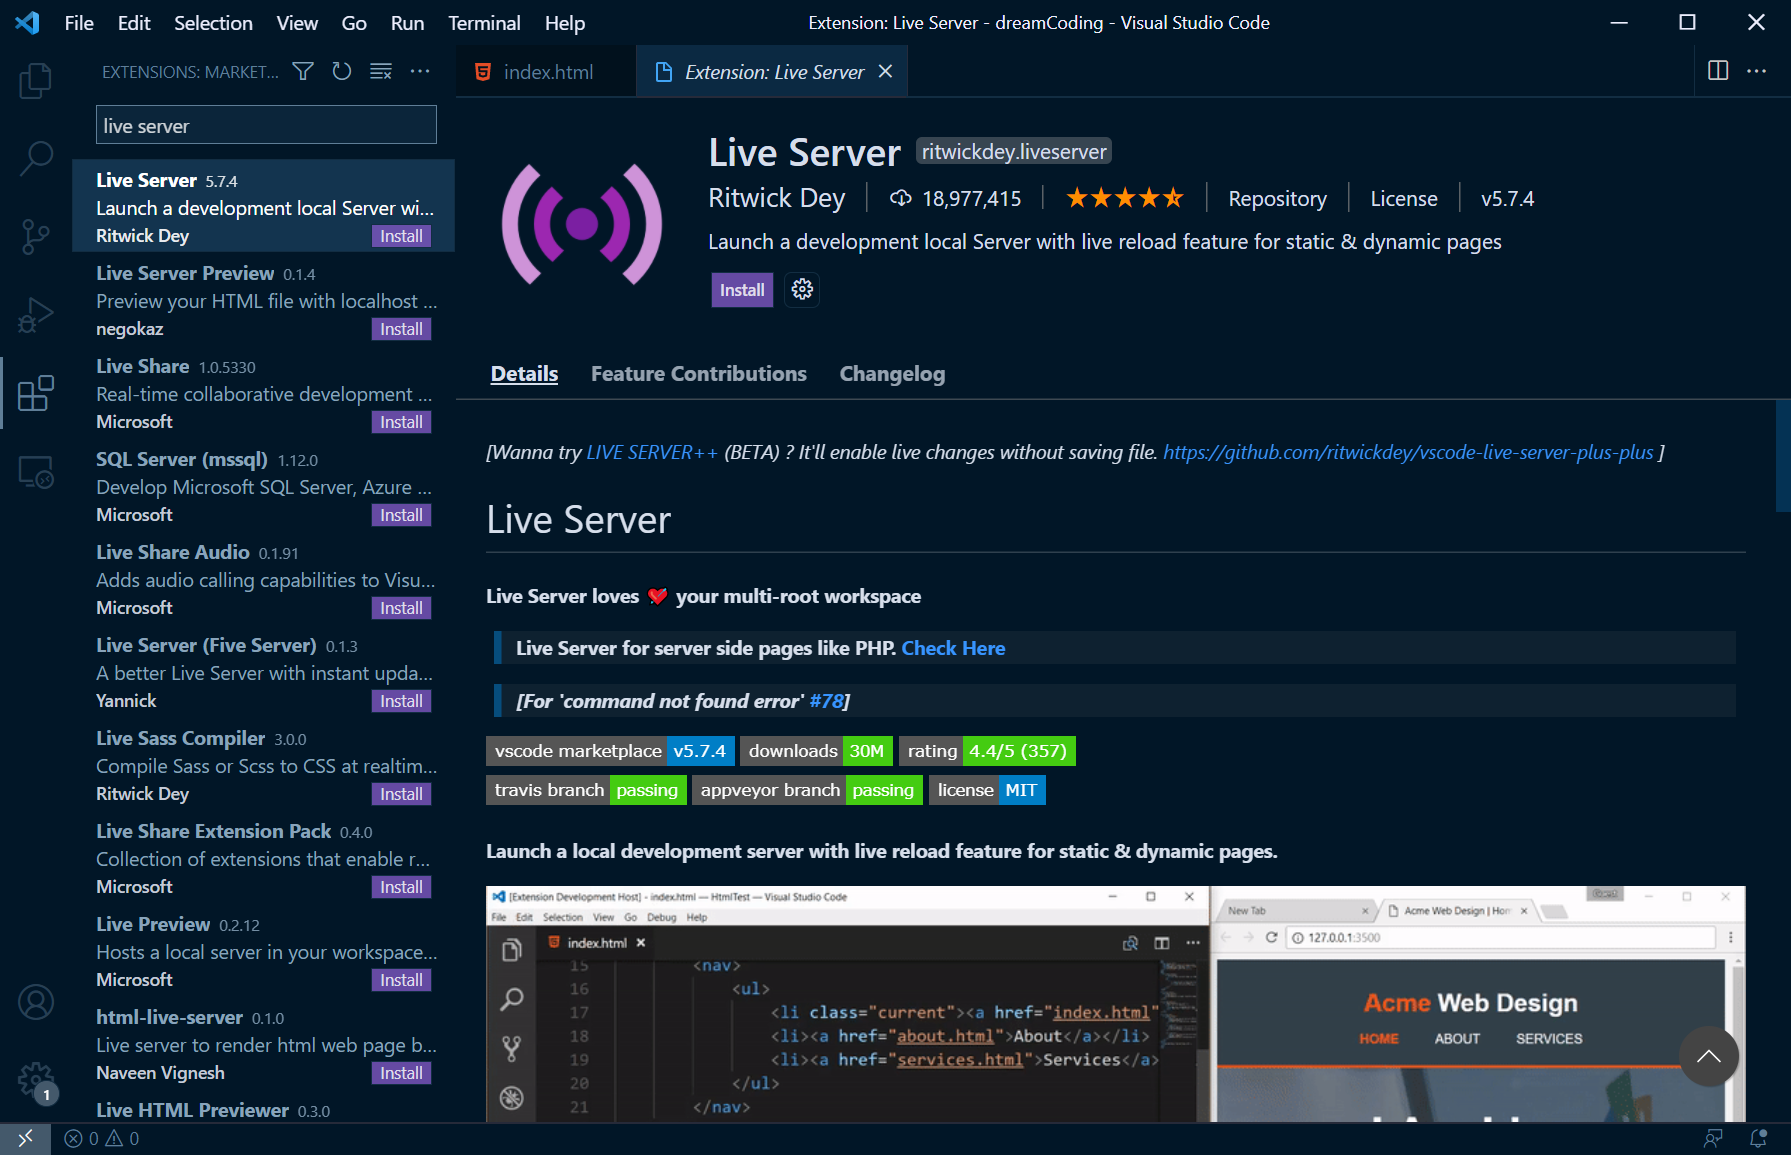Open the Run menu
The width and height of the screenshot is (1791, 1155).
tap(407, 22)
